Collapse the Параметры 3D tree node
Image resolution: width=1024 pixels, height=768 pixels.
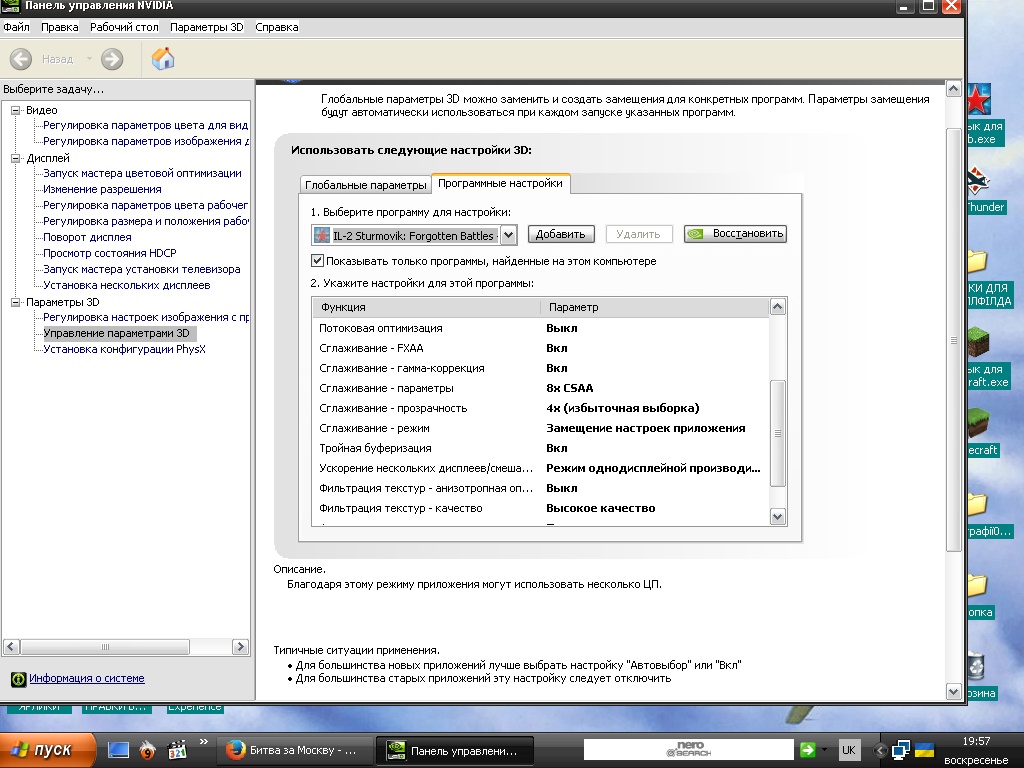tap(16, 302)
